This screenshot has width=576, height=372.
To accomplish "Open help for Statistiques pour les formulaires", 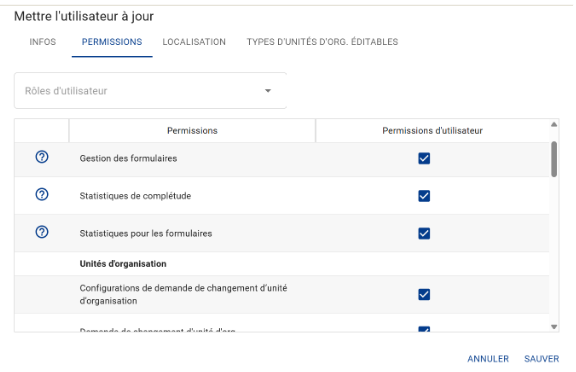I will click(42, 232).
